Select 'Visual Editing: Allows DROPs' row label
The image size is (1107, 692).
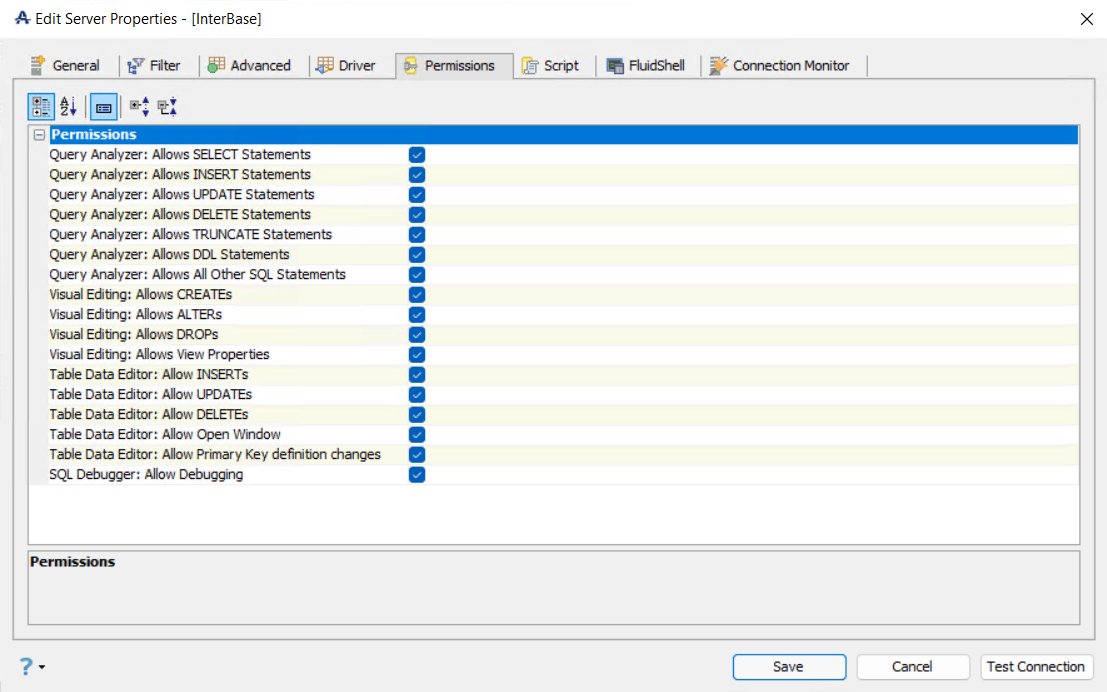point(134,334)
